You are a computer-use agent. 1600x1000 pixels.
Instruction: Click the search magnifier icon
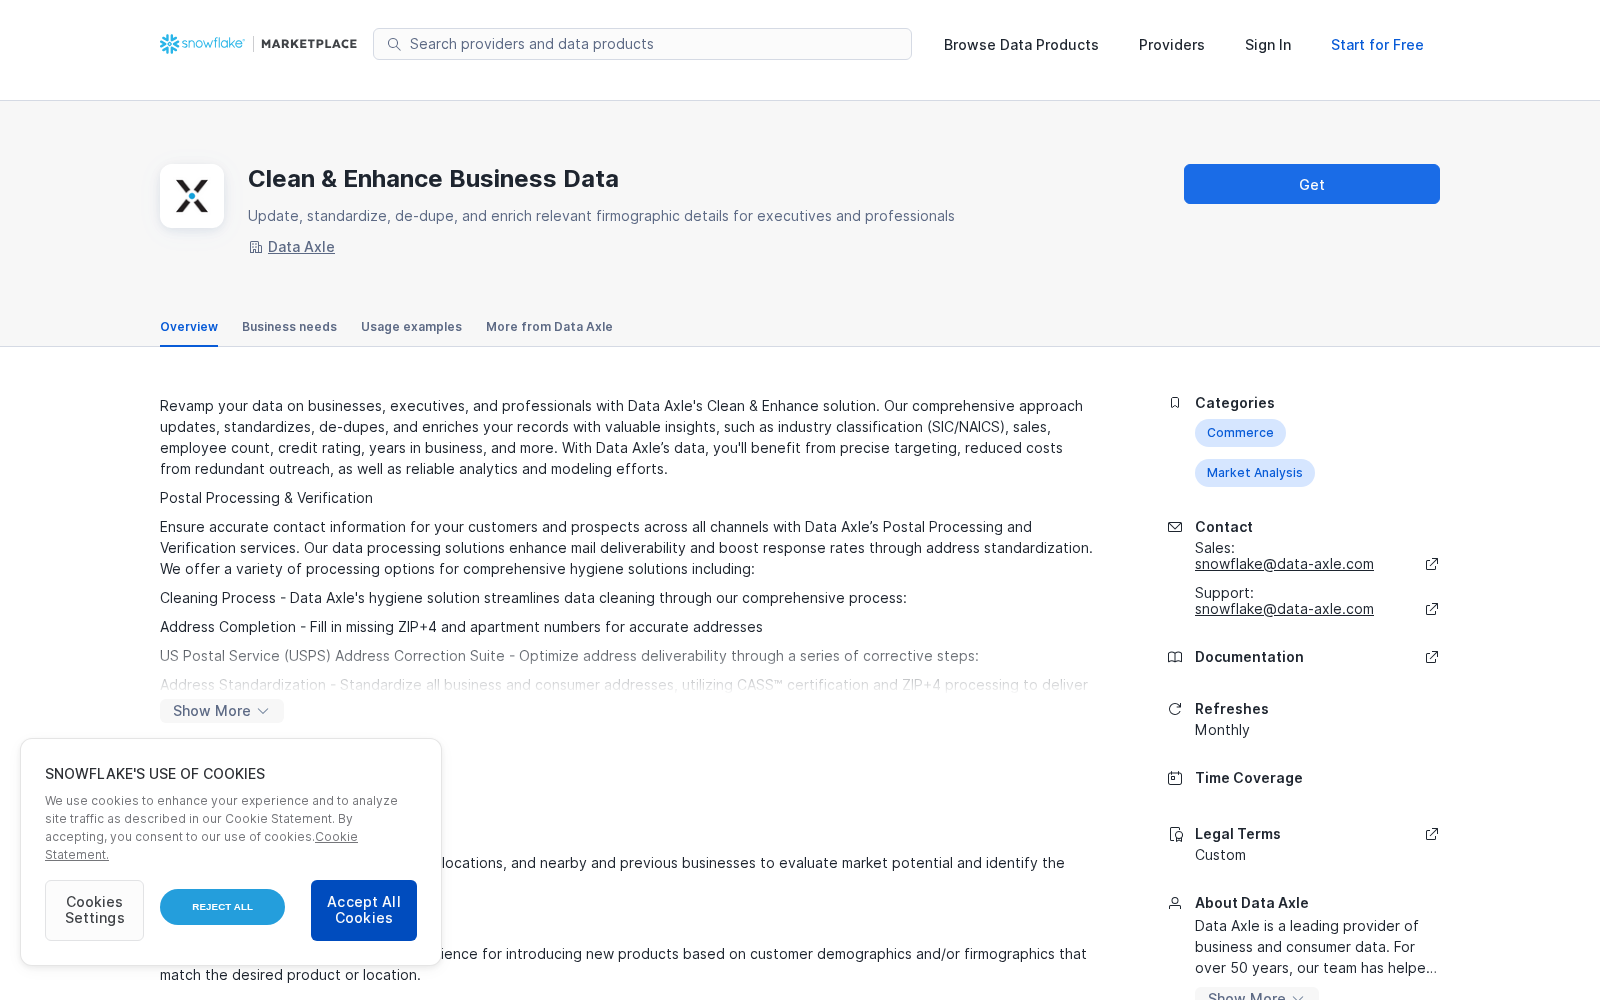(394, 44)
